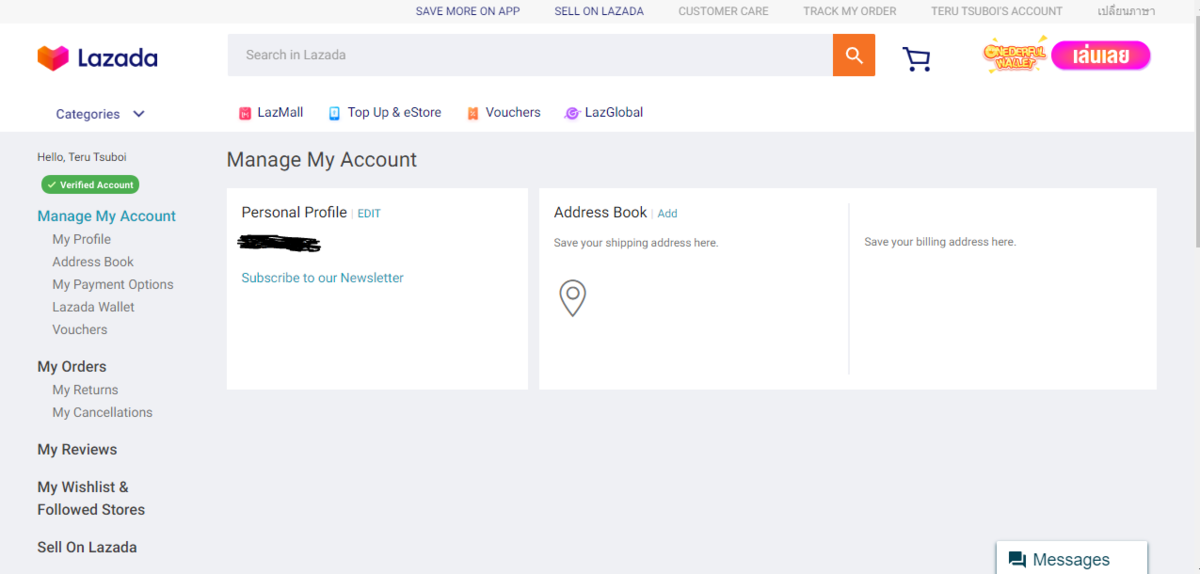Open My Cancellations in sidebar
The height and width of the screenshot is (574, 1200).
coord(102,413)
